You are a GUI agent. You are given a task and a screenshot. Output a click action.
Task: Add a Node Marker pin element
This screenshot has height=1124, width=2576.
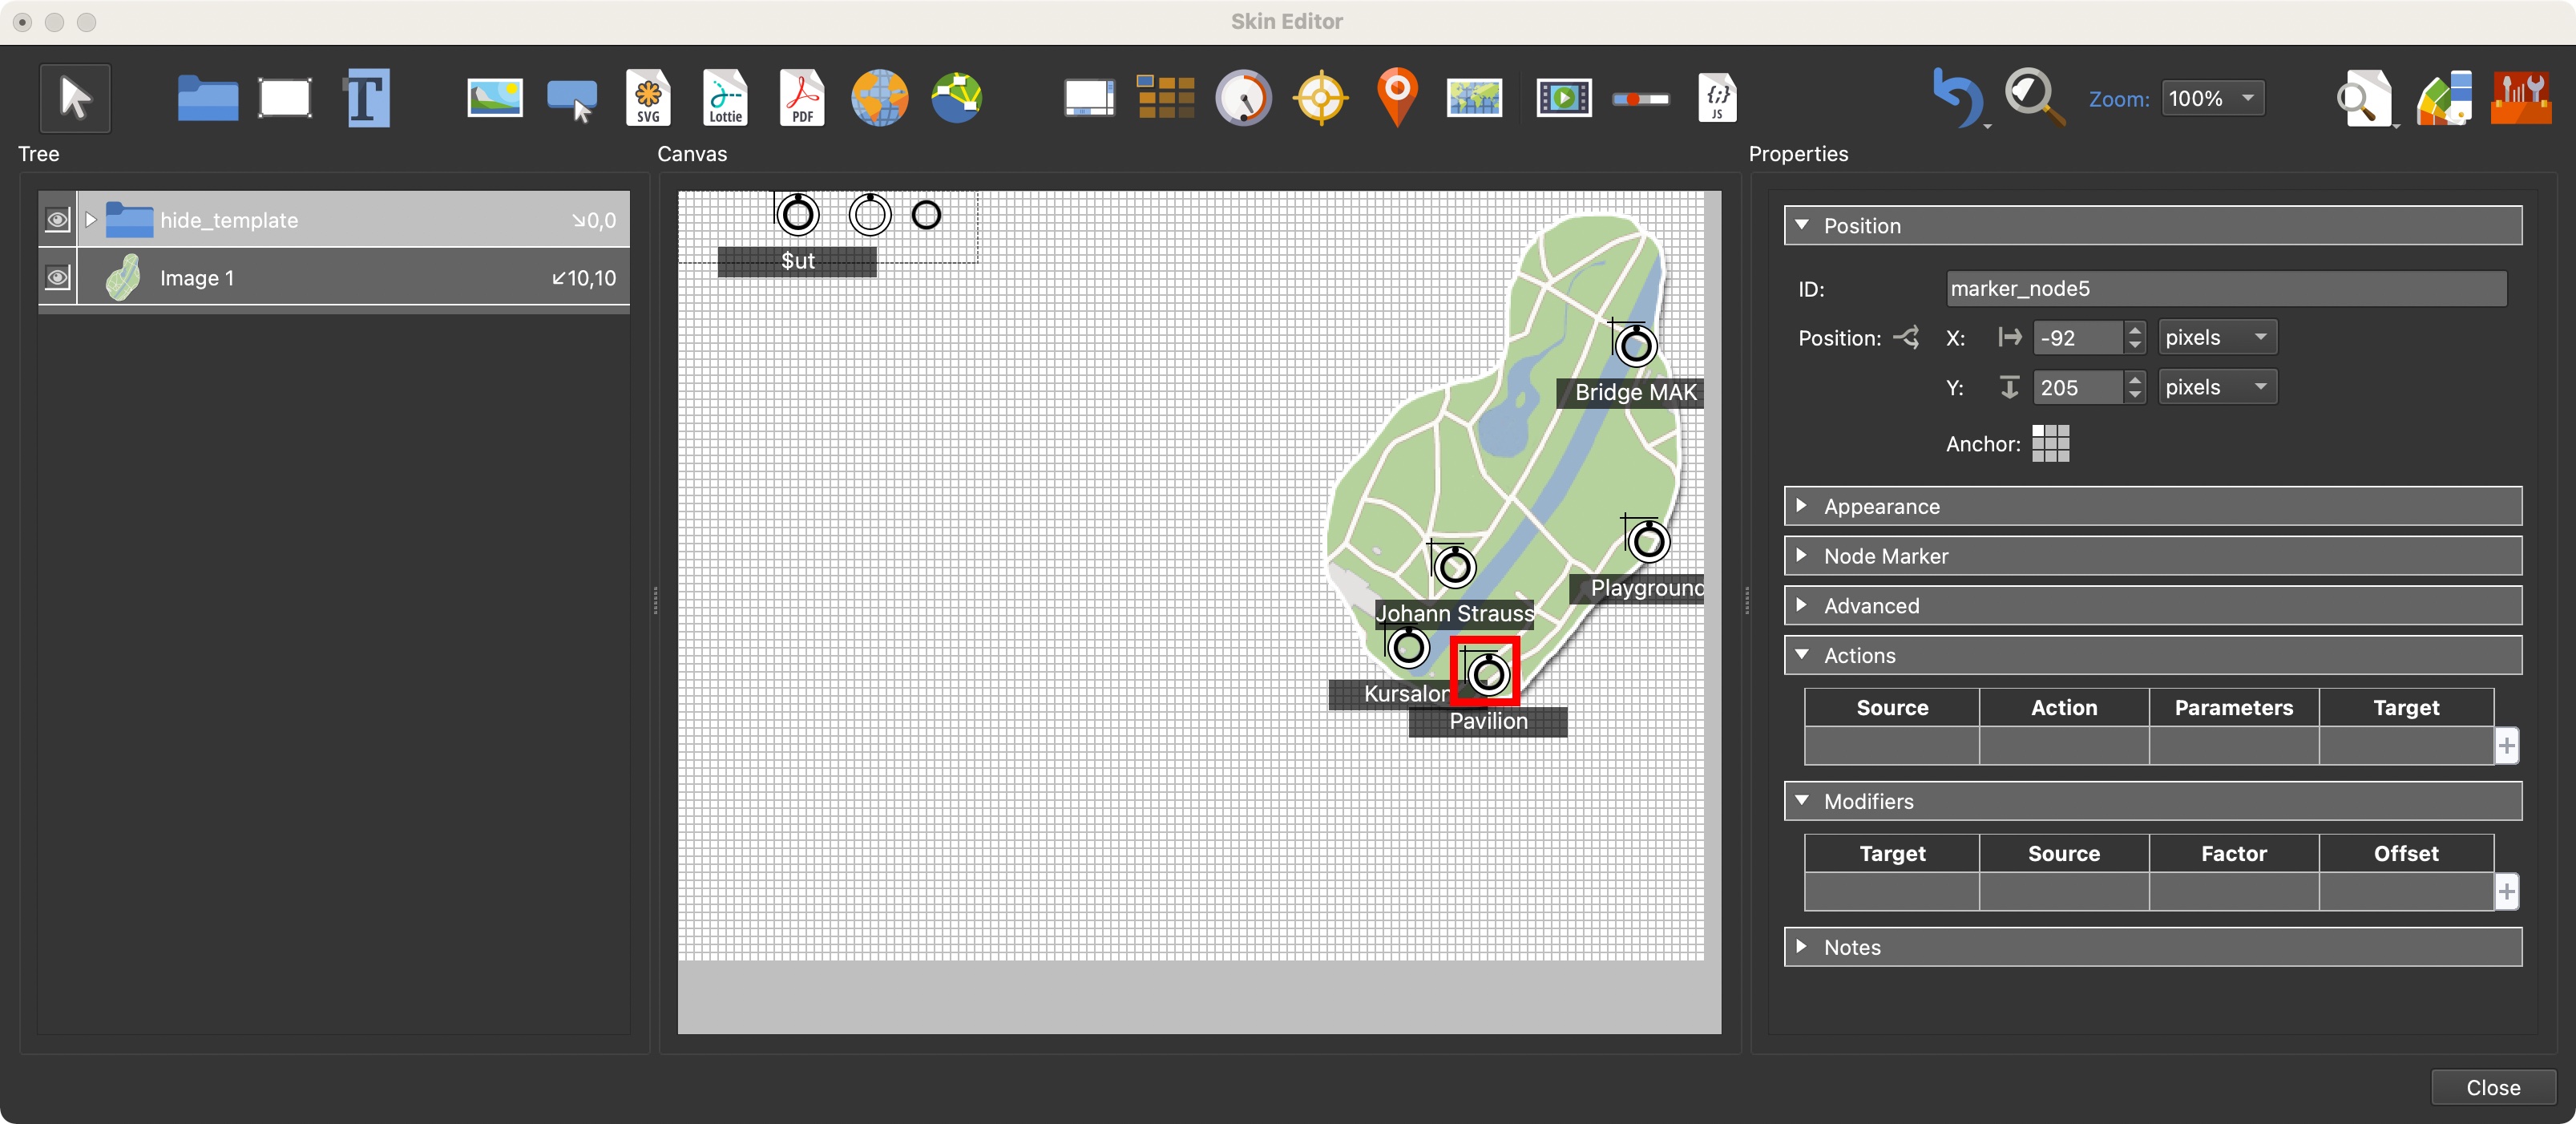pos(1397,98)
